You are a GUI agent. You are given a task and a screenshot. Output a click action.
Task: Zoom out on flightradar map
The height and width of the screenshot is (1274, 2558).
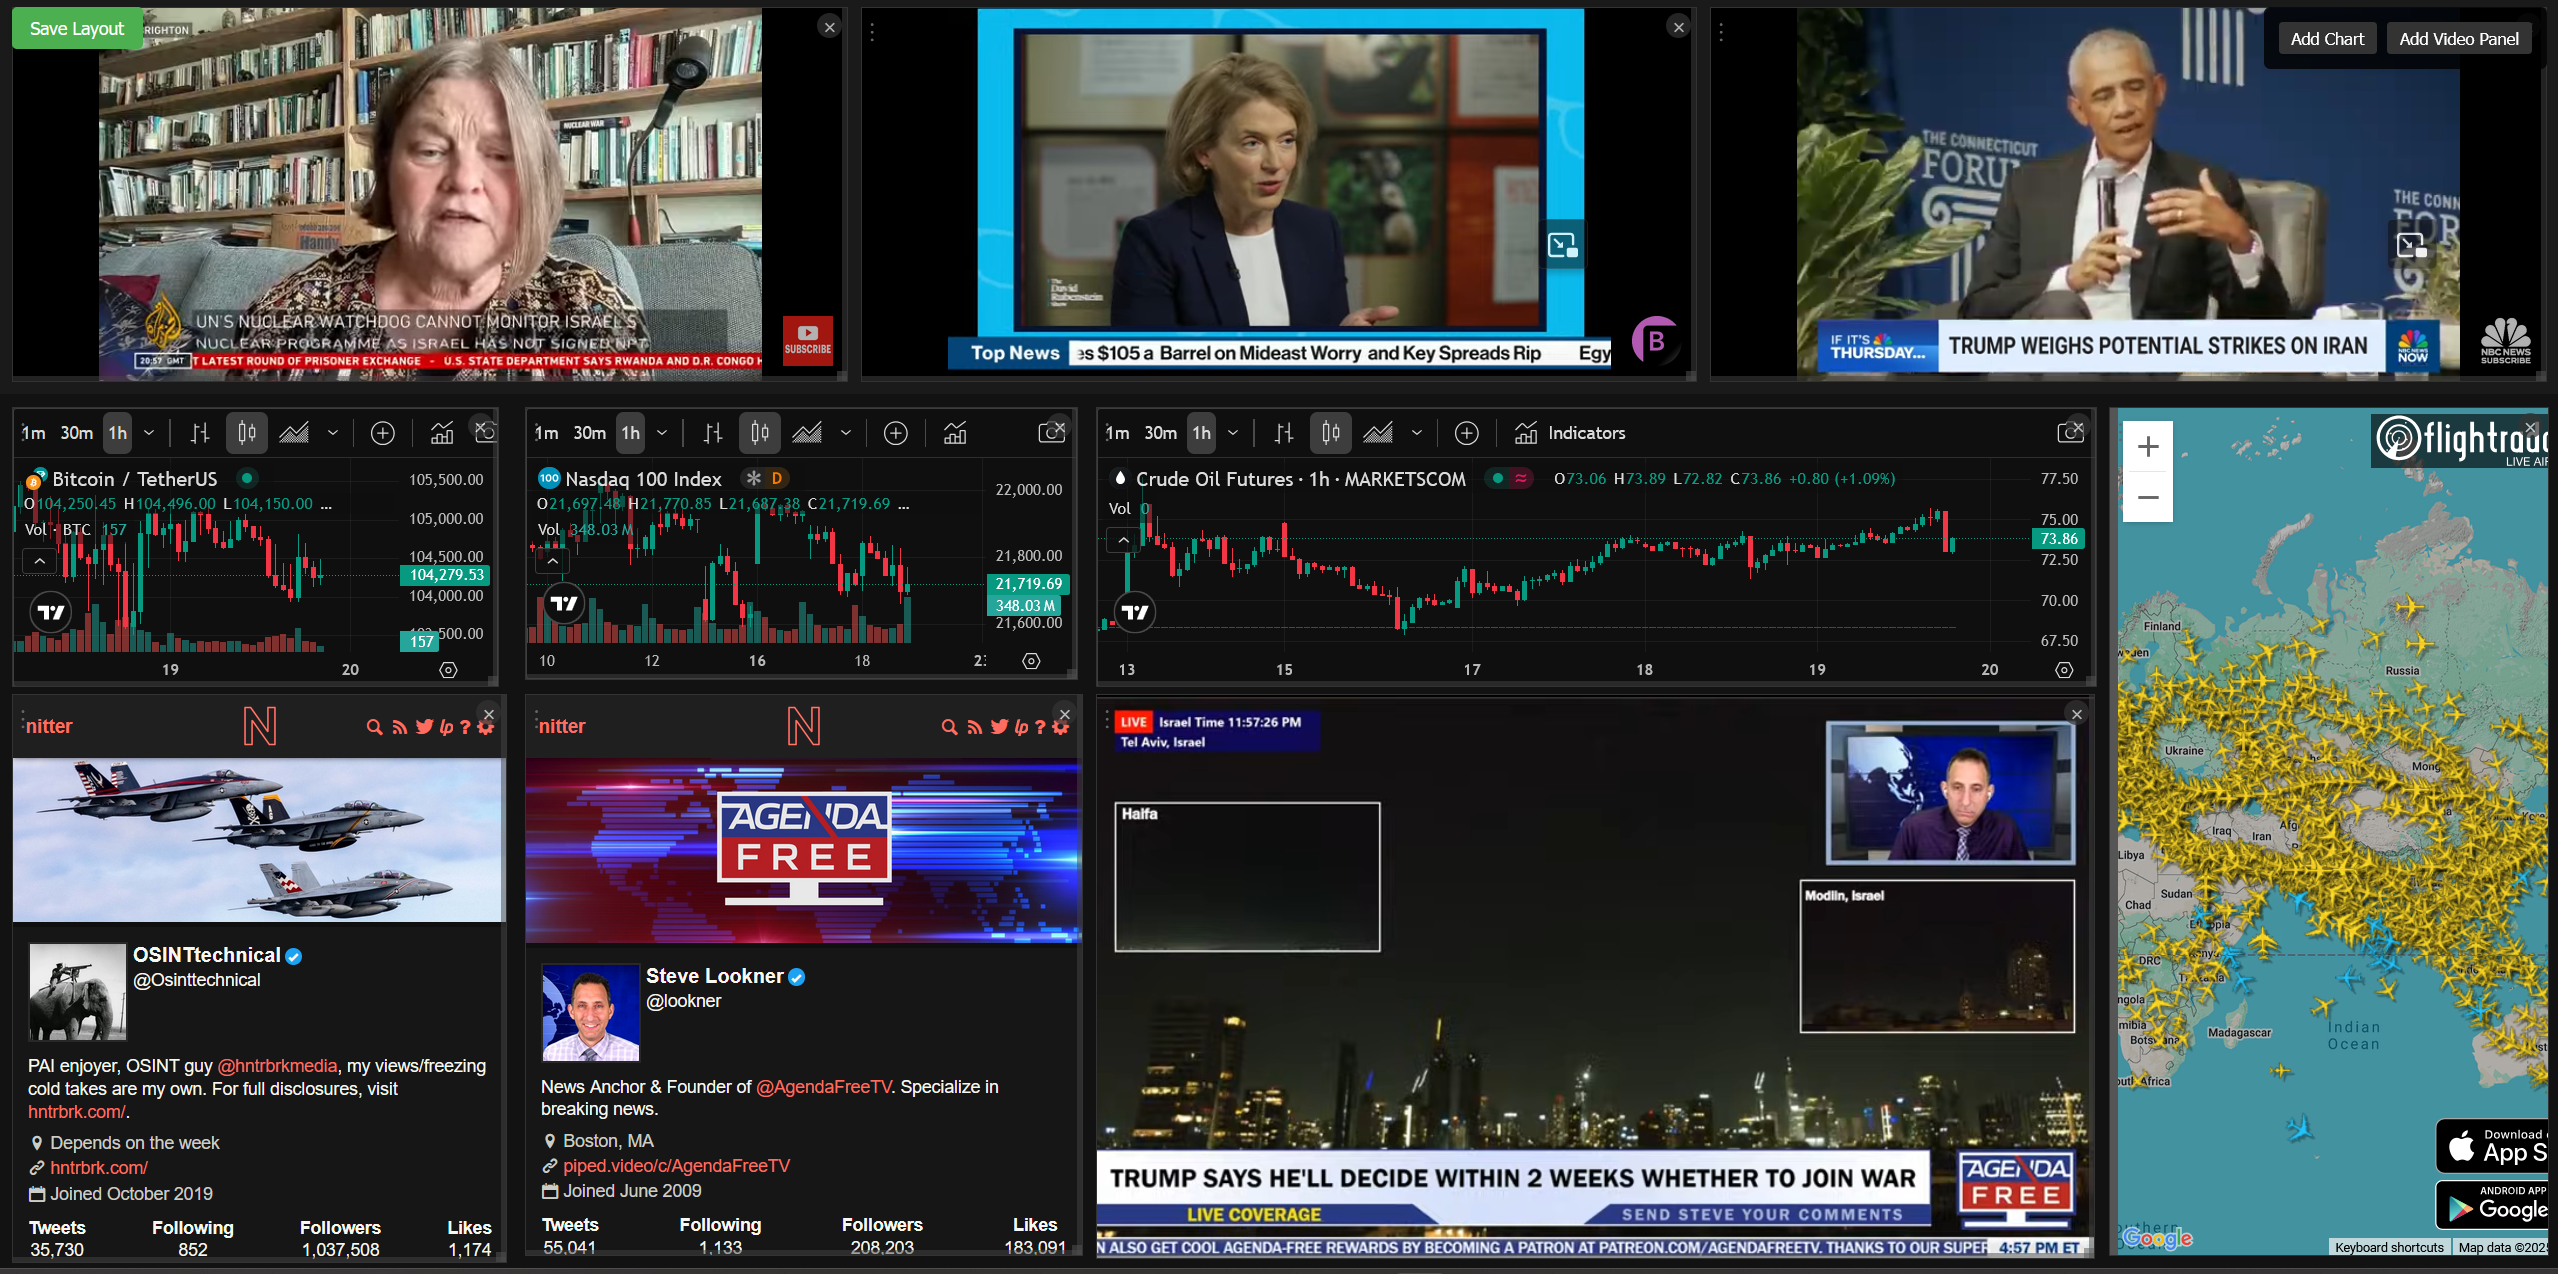pos(2148,496)
